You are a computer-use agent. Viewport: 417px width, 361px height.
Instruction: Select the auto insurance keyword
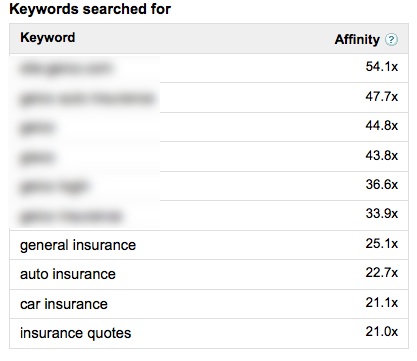click(x=68, y=274)
